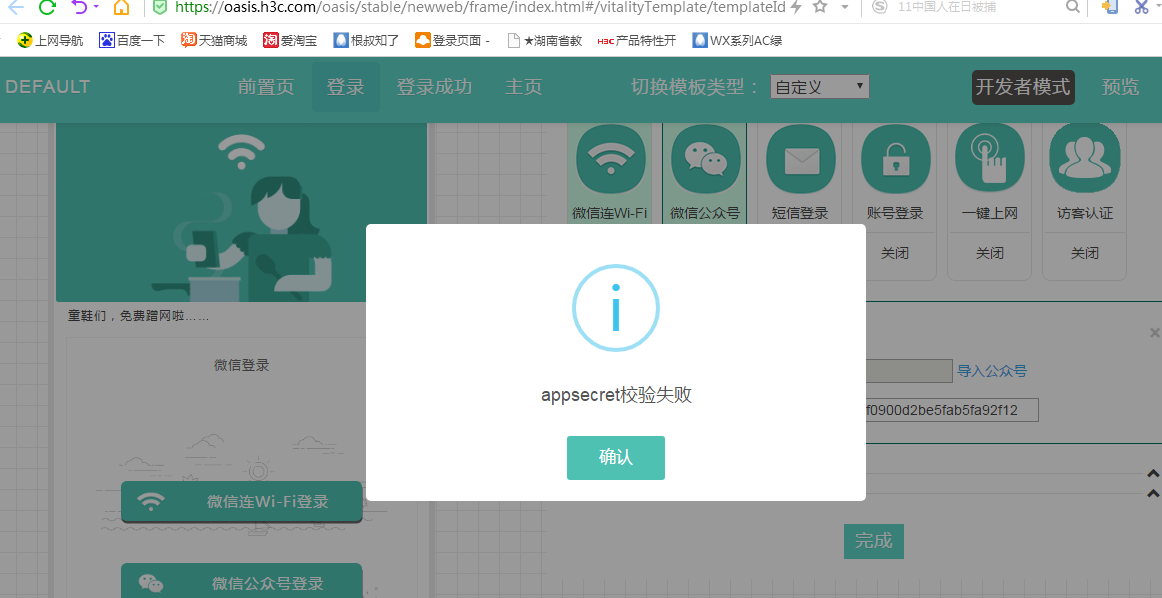Image resolution: width=1162 pixels, height=598 pixels.
Task: Toggle the 关闭 switch under 访客认证
Action: pyautogui.click(x=1085, y=253)
